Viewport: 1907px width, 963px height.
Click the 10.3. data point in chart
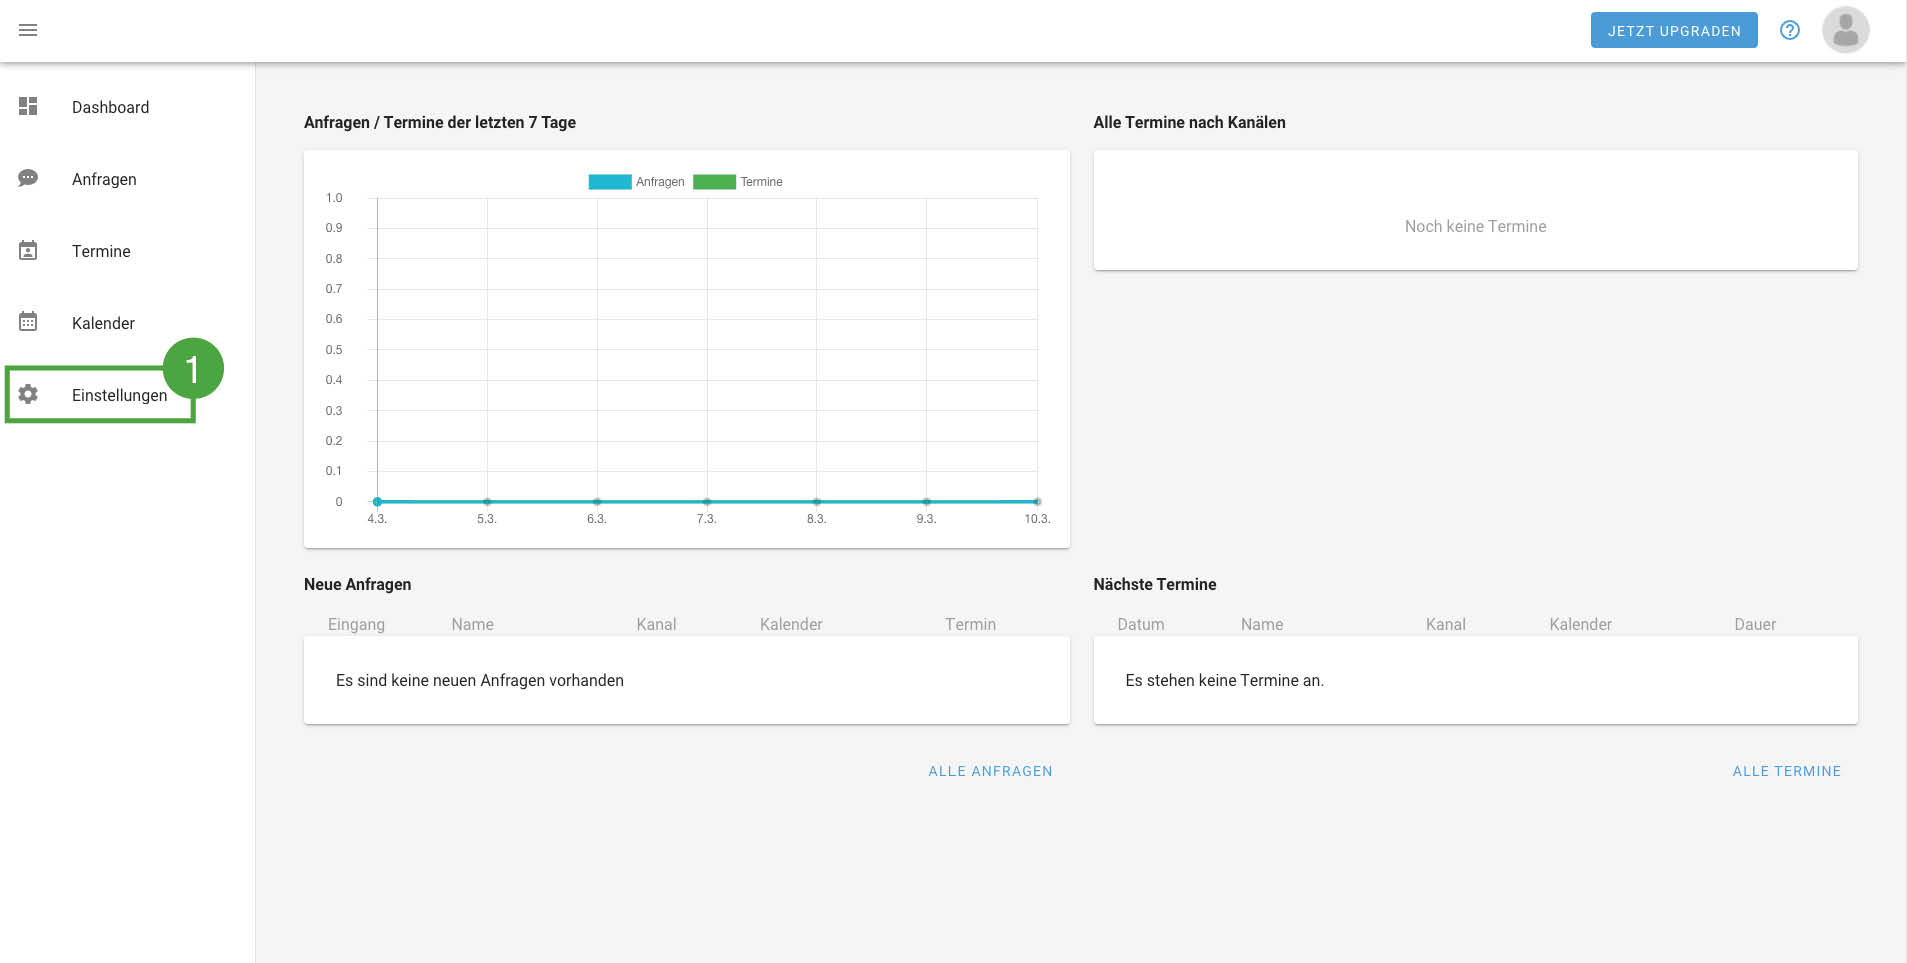pos(1037,501)
